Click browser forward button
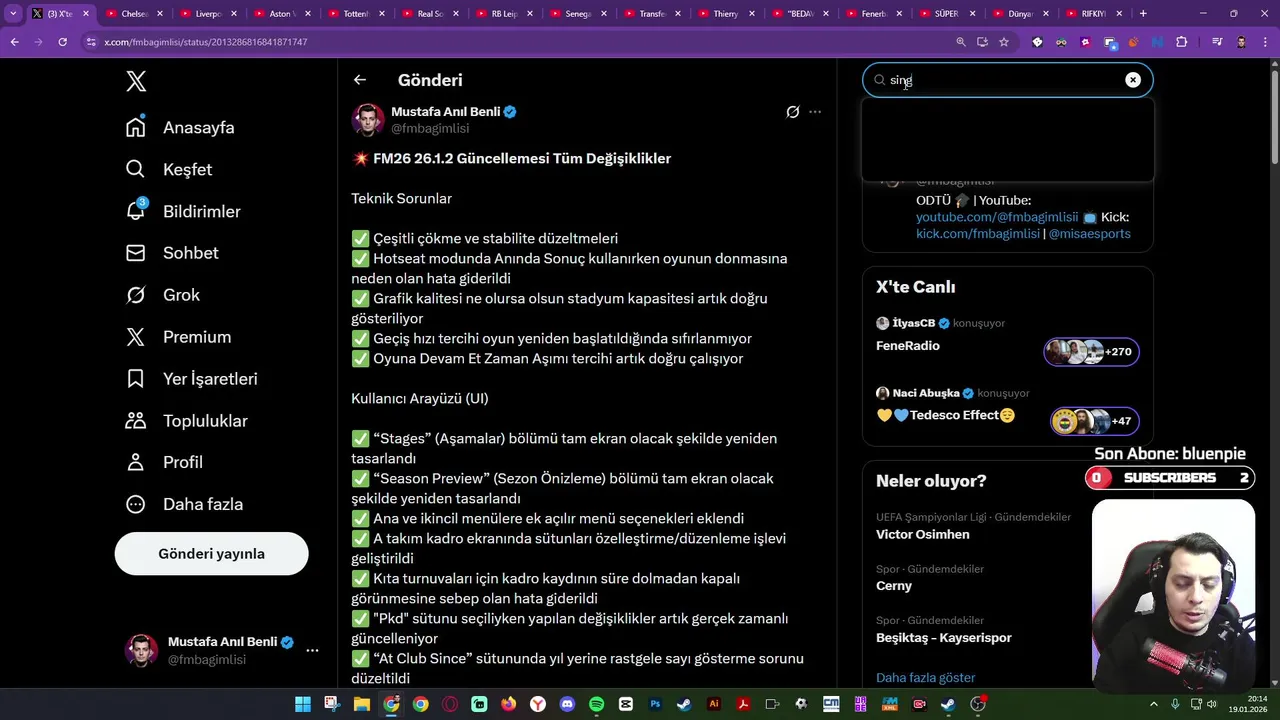 point(38,42)
